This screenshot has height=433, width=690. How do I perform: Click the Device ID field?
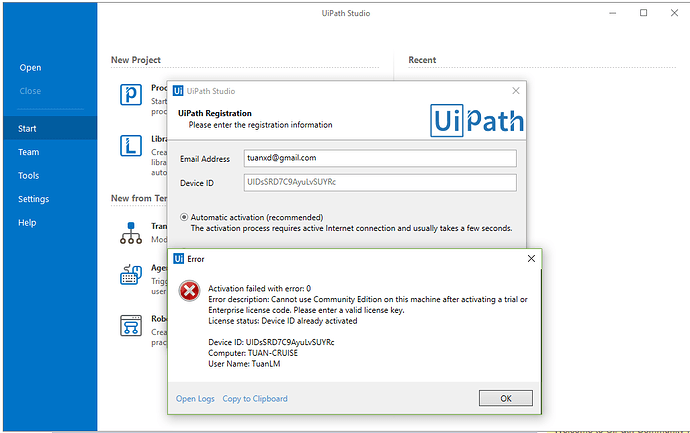click(380, 183)
